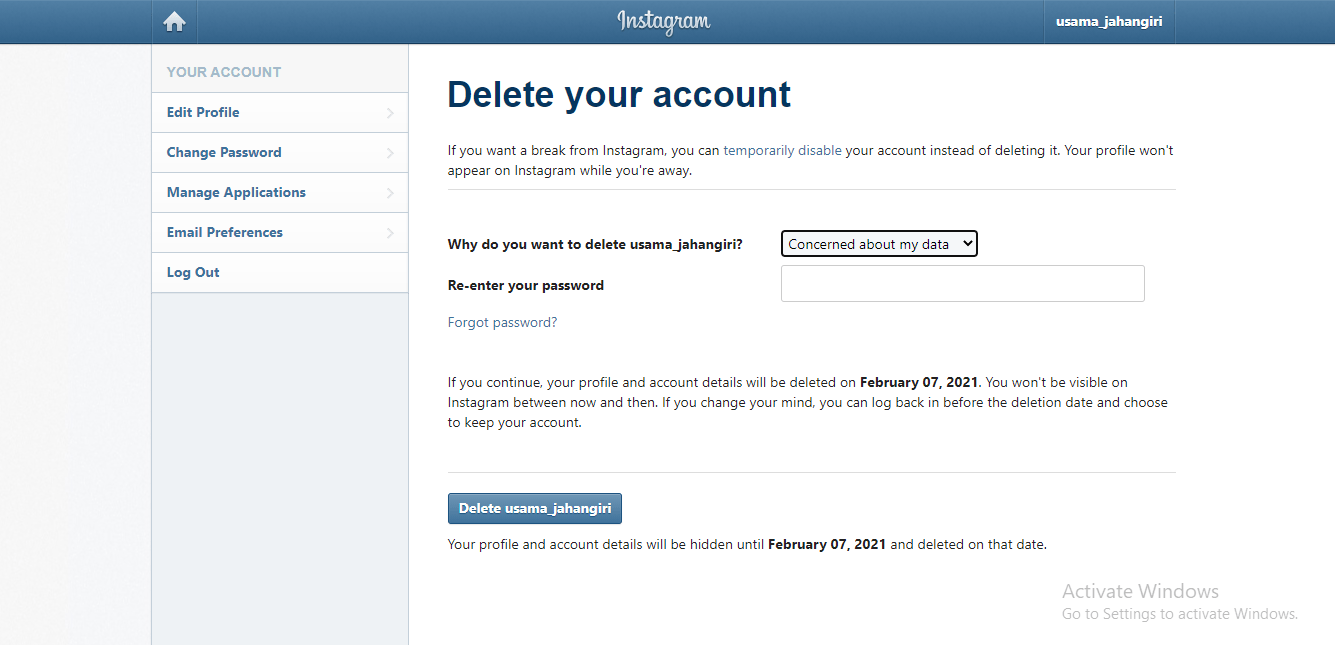The image size is (1335, 645).
Task: Click the Forgot password? link
Action: (x=502, y=323)
